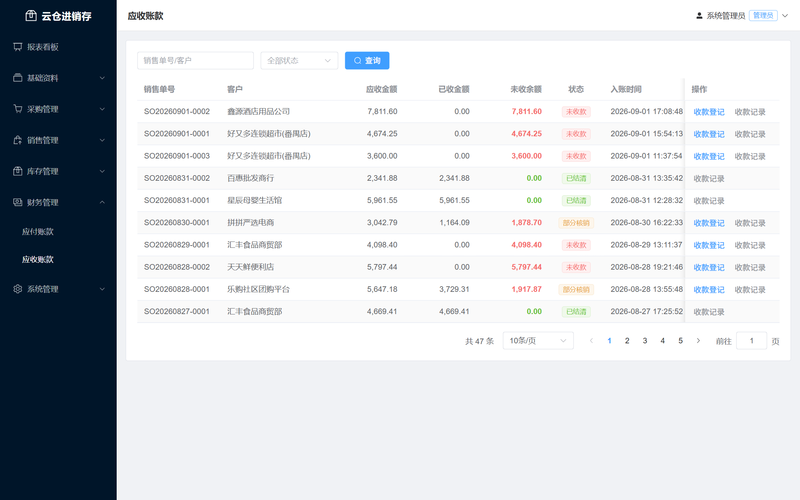Select 应付账款 in the sidebar
The image size is (800, 500).
click(x=38, y=232)
